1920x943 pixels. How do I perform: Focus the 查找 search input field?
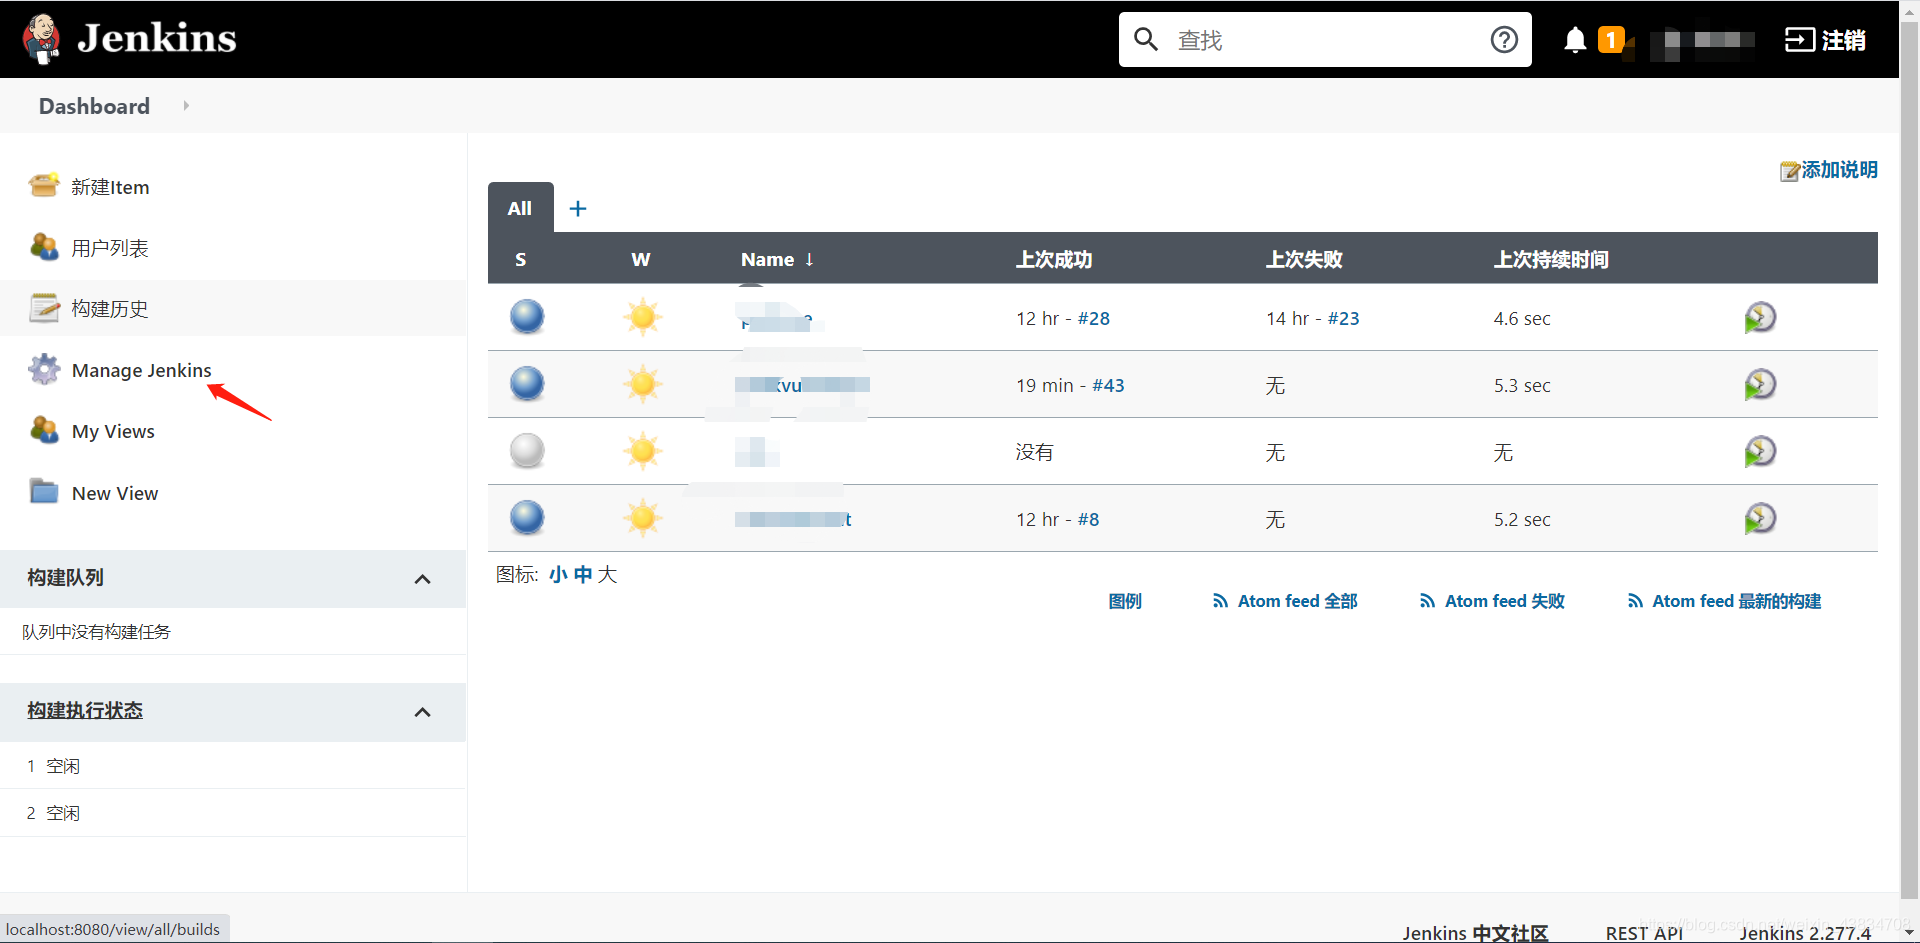(x=1325, y=40)
